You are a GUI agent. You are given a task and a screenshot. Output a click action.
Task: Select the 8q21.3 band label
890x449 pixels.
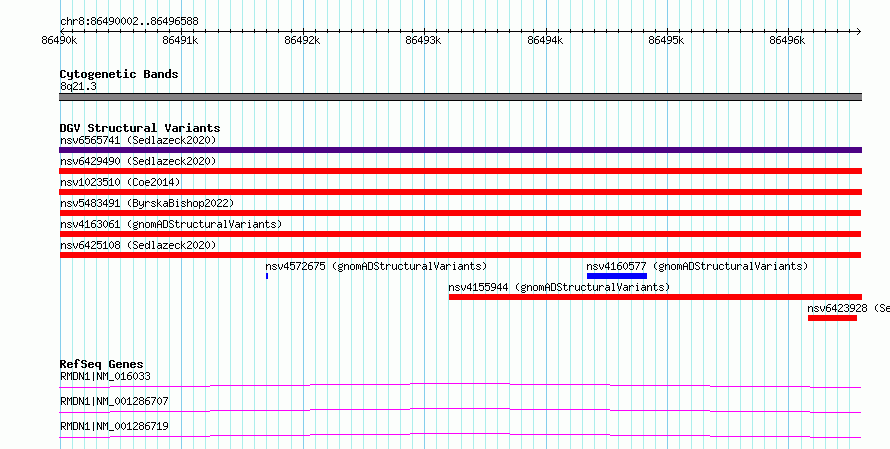pos(78,86)
